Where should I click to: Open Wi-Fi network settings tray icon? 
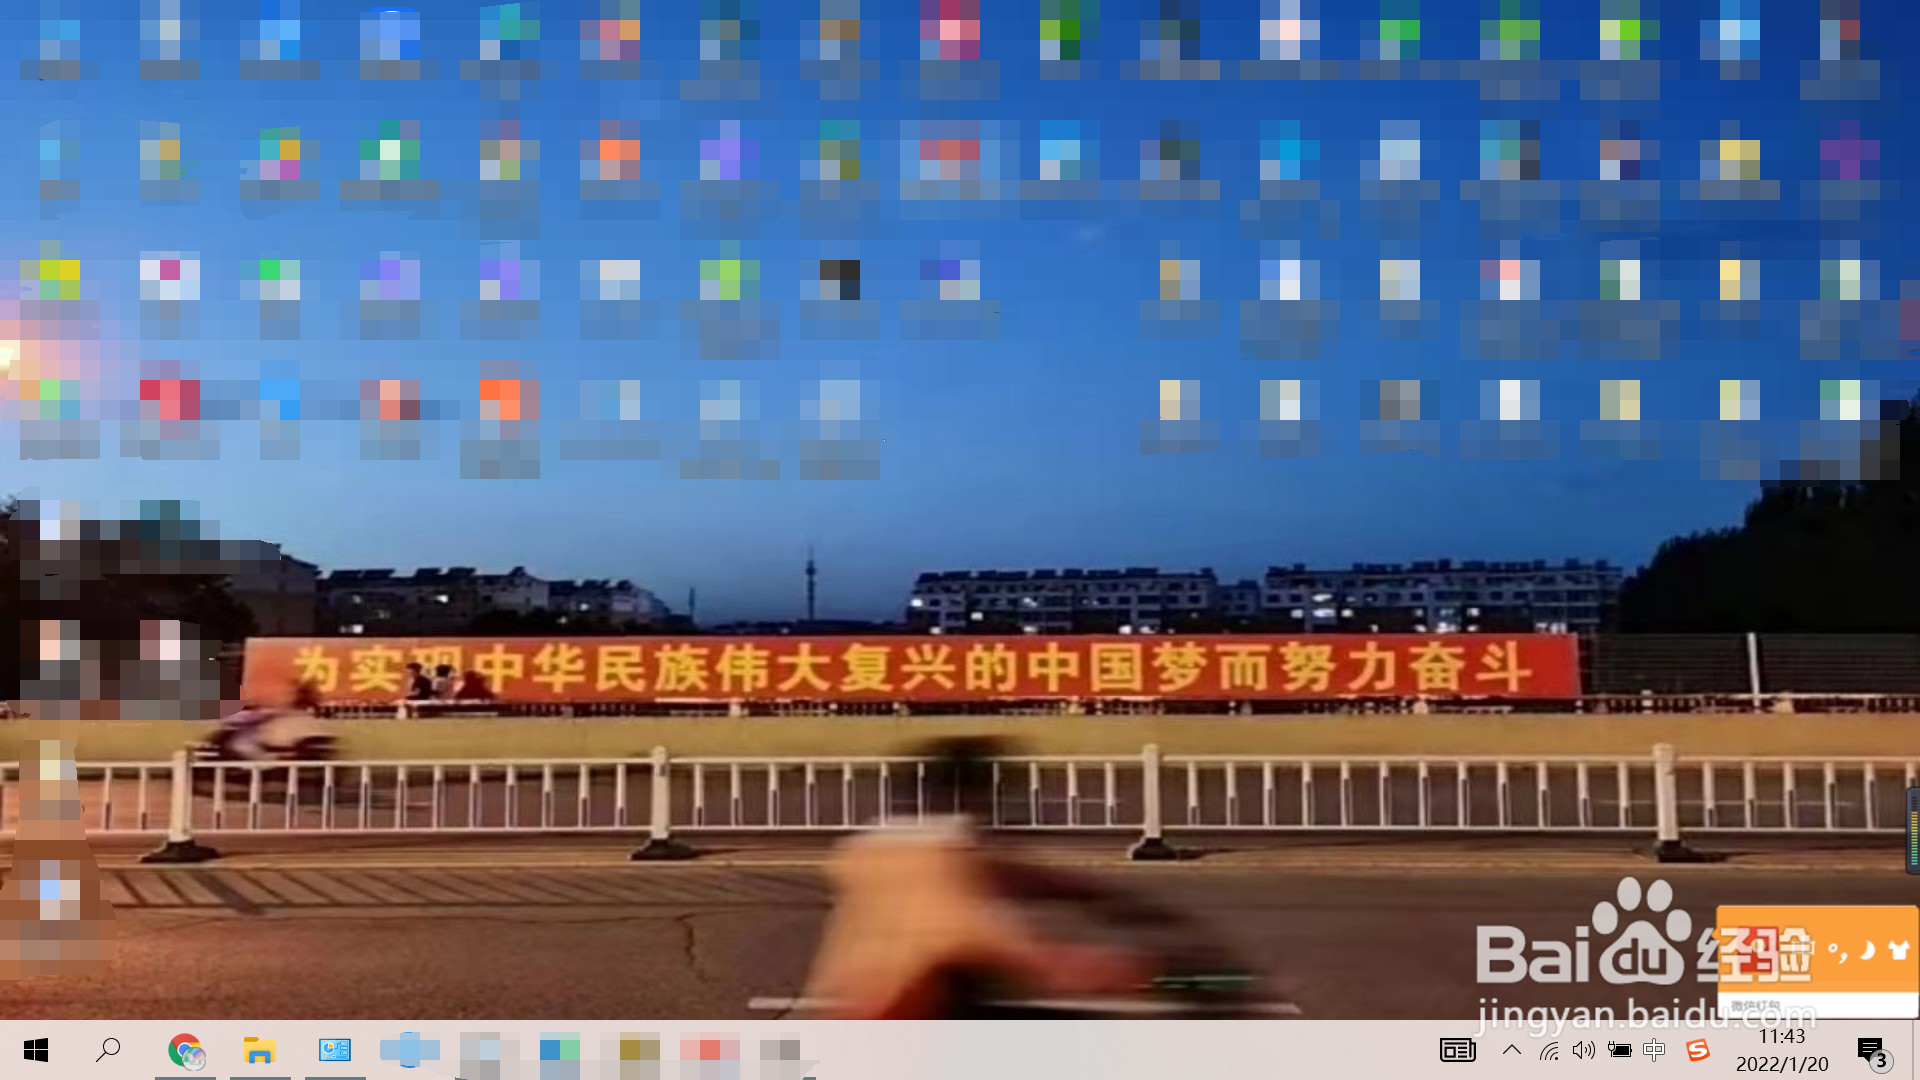point(1549,1051)
